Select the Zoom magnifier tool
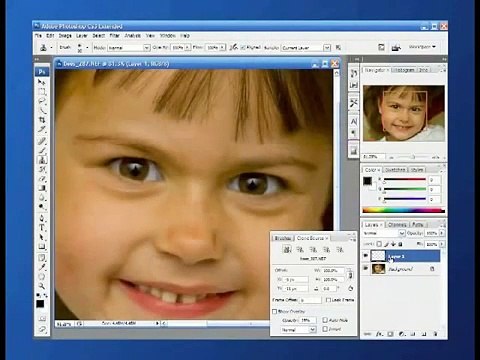Image resolution: width=480 pixels, height=360 pixels. (42, 286)
